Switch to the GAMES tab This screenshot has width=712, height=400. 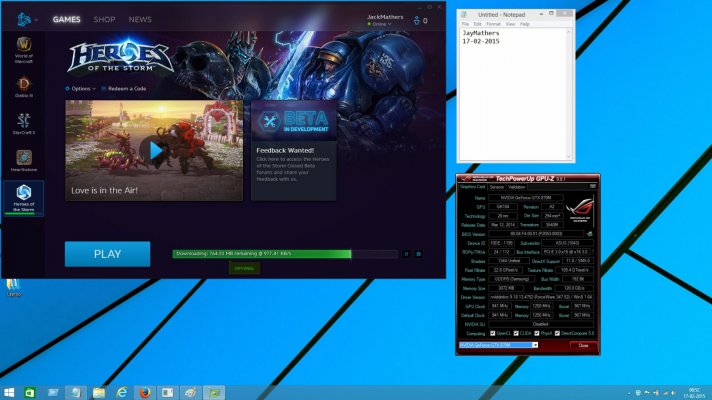point(66,20)
